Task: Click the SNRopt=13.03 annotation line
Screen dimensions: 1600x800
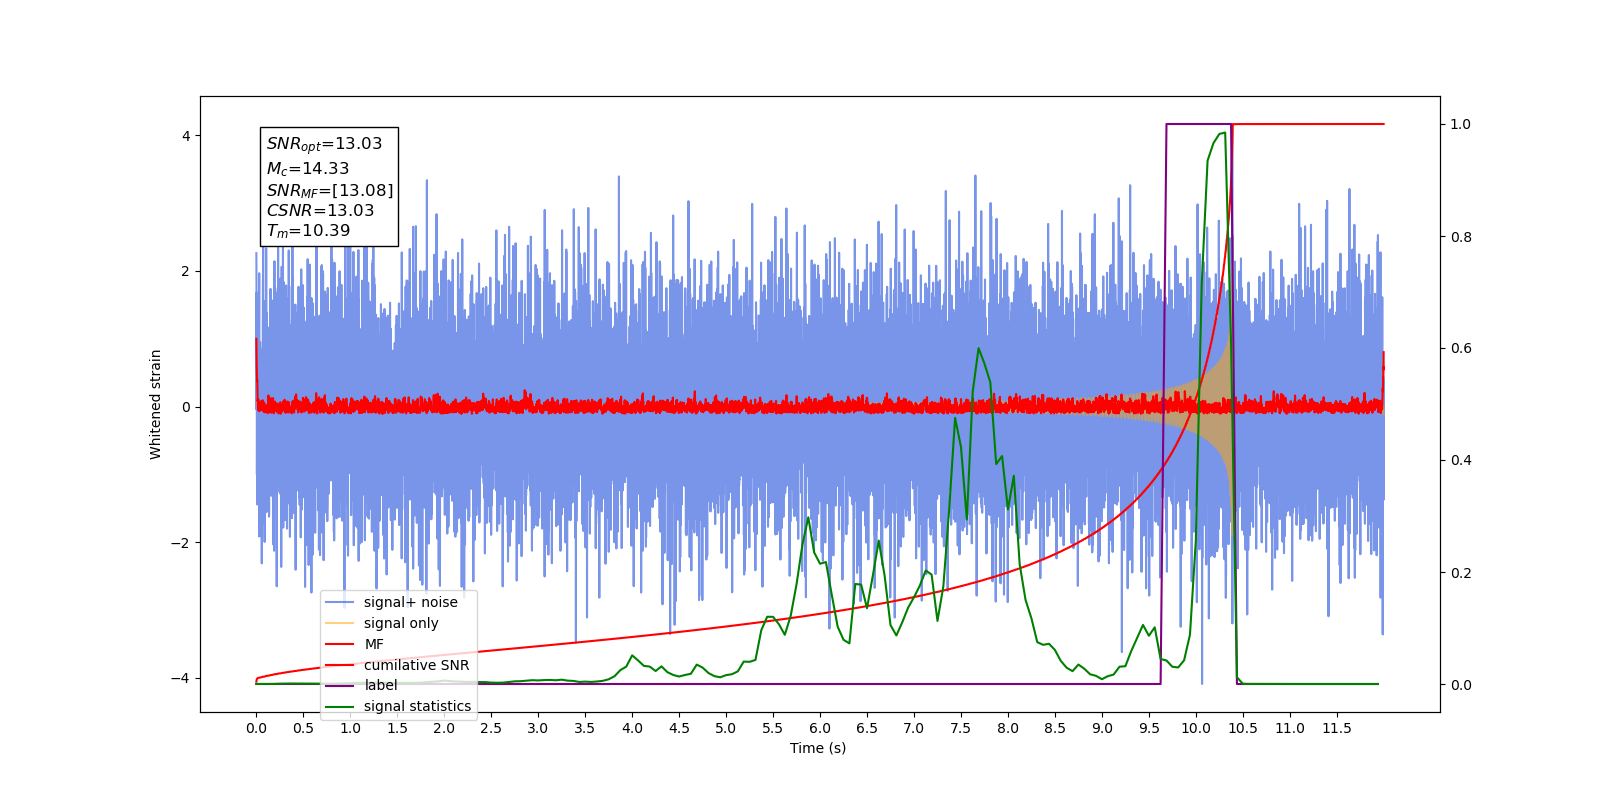Action: (x=324, y=144)
